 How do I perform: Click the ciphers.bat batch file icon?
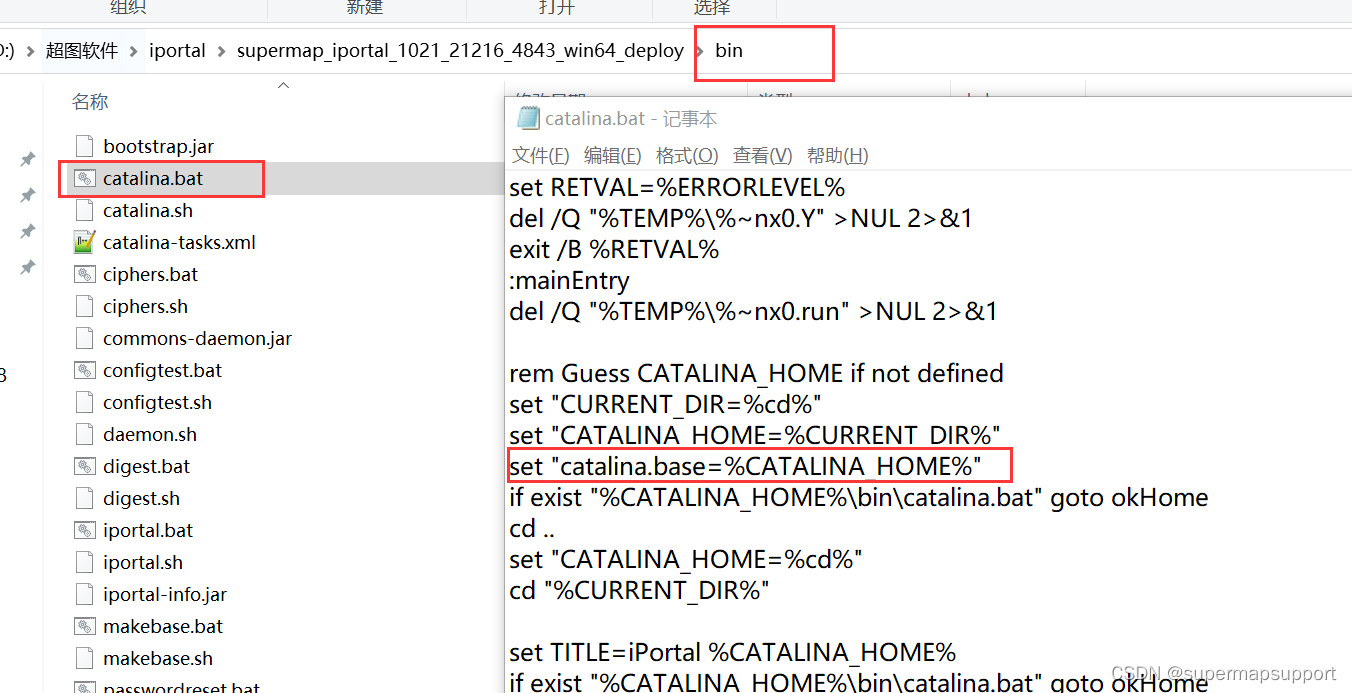click(x=84, y=274)
